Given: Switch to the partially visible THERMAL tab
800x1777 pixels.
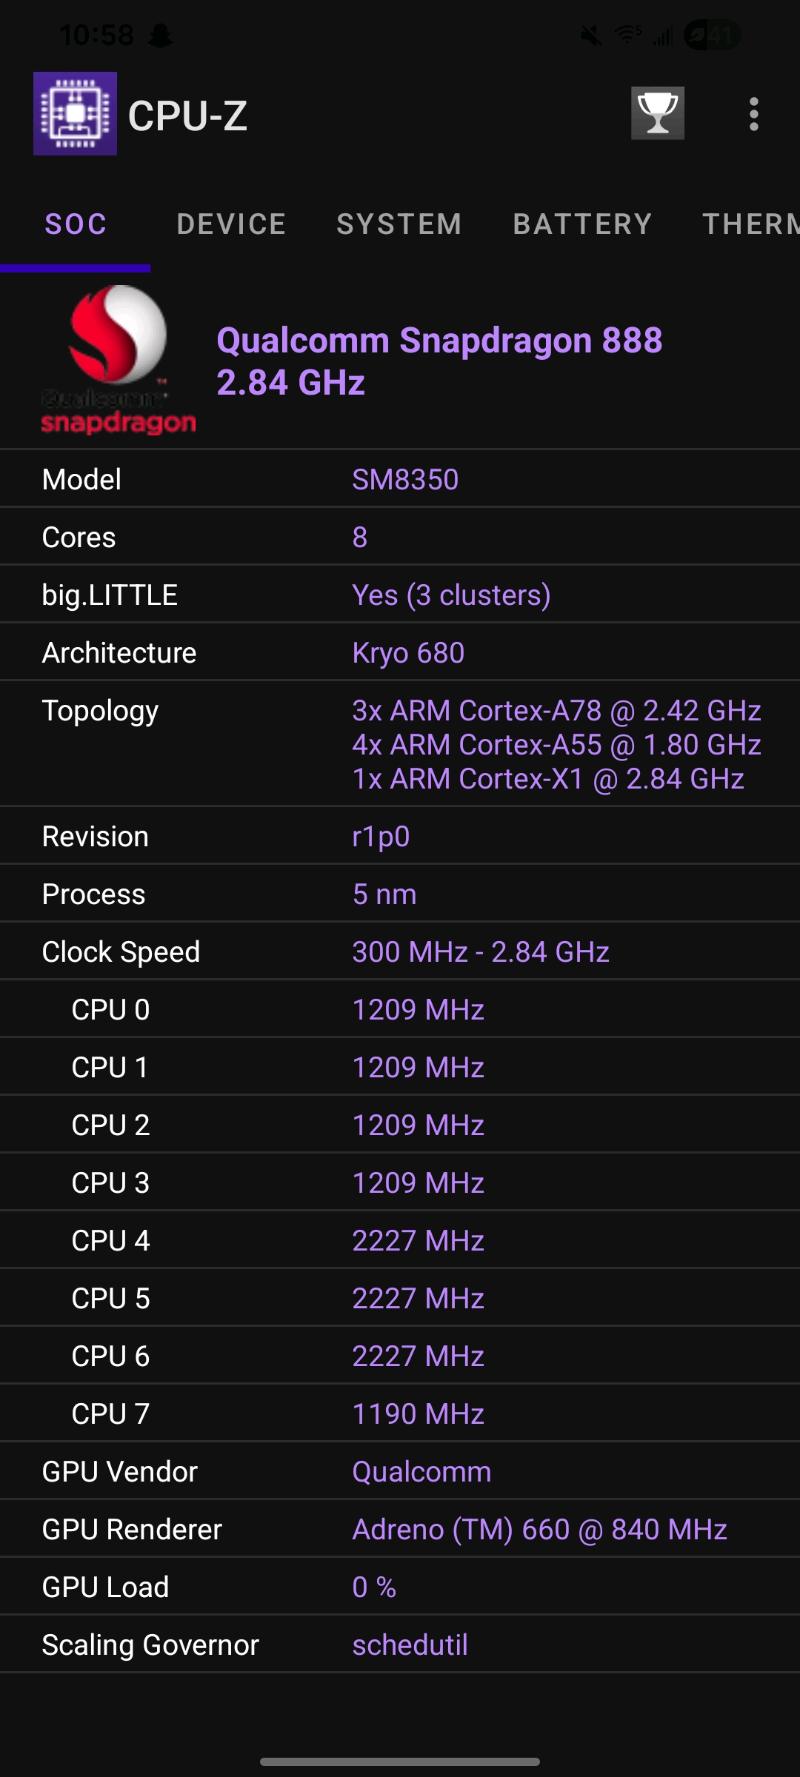Looking at the screenshot, I should [x=750, y=224].
